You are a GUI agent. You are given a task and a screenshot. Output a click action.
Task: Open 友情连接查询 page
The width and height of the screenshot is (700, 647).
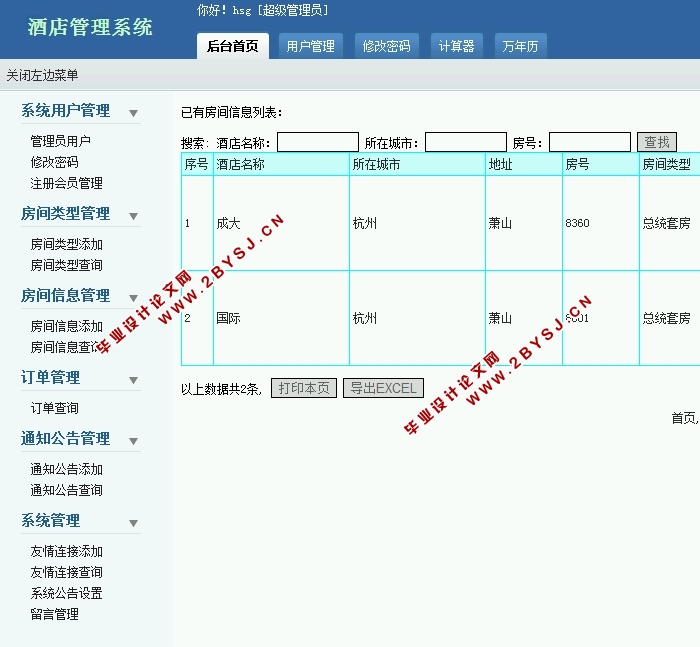pos(67,572)
